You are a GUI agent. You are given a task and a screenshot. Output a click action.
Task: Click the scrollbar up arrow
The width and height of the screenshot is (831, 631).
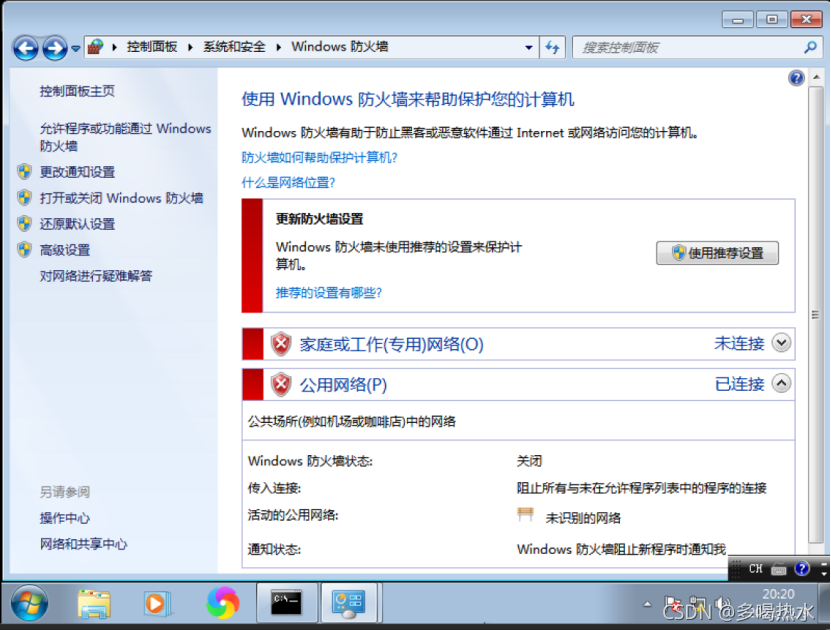(816, 77)
